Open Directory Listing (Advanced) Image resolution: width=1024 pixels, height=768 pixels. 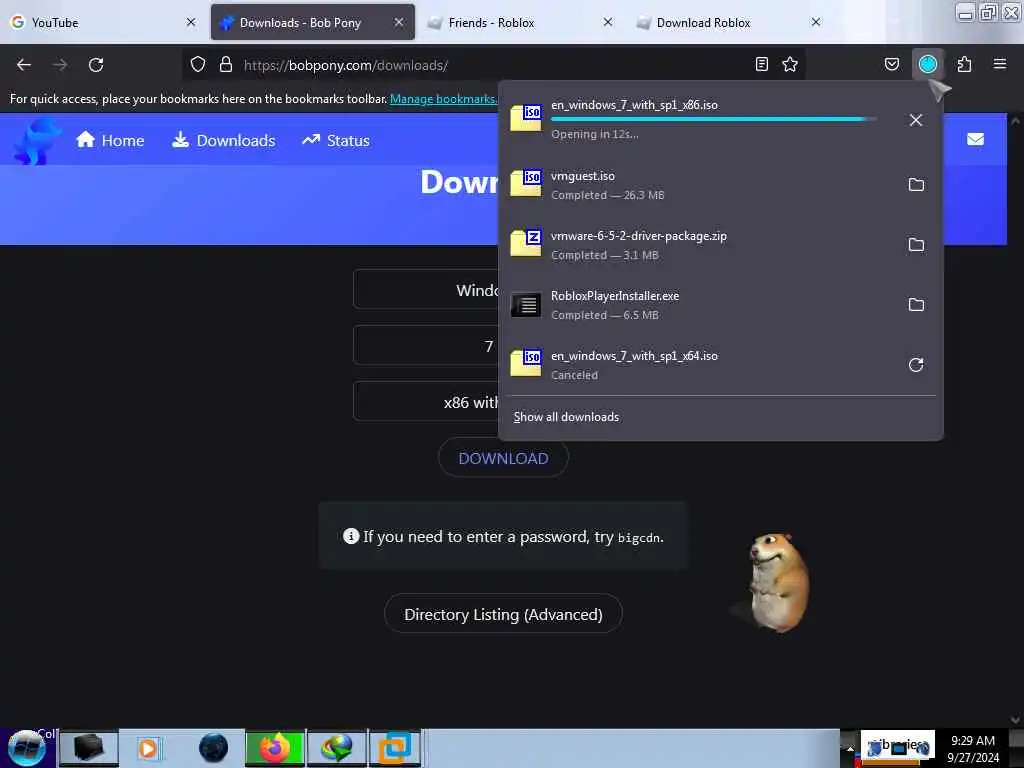coord(503,614)
